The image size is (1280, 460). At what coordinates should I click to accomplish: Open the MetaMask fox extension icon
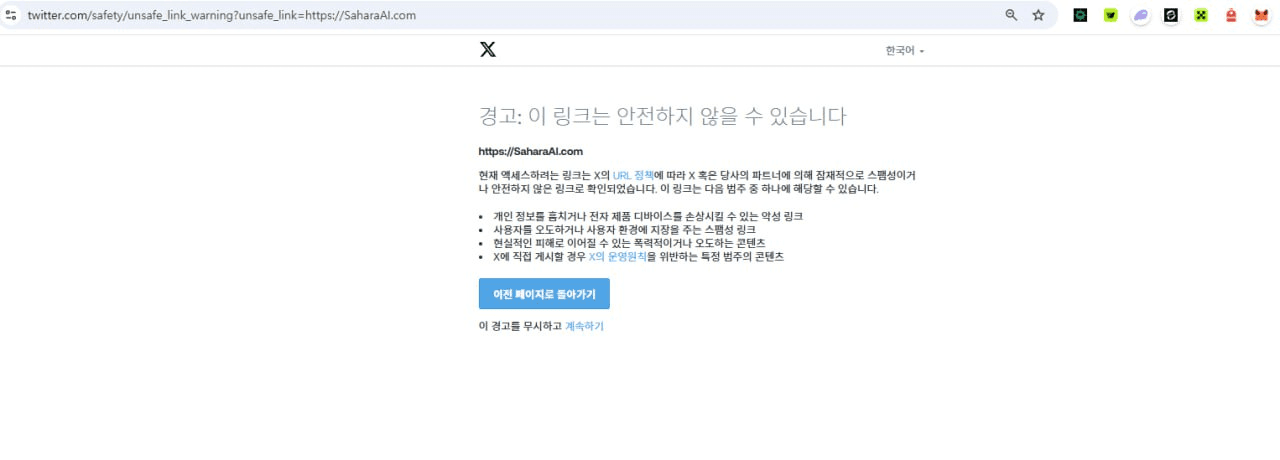pos(1262,15)
